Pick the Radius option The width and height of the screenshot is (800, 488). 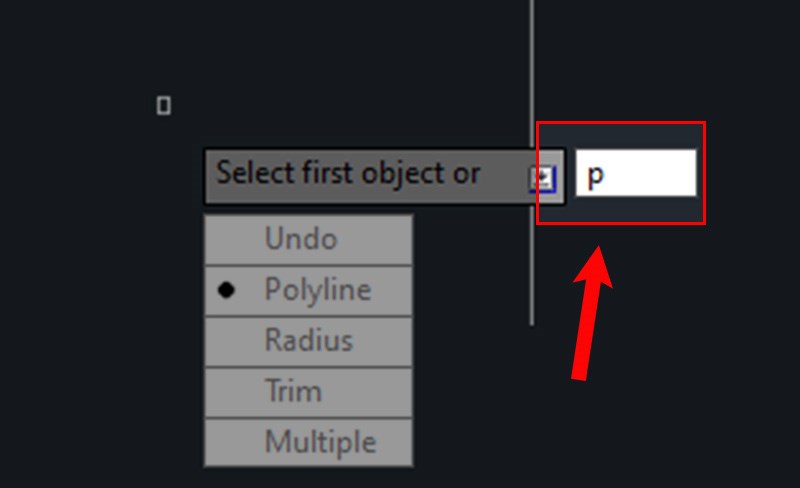coord(308,341)
